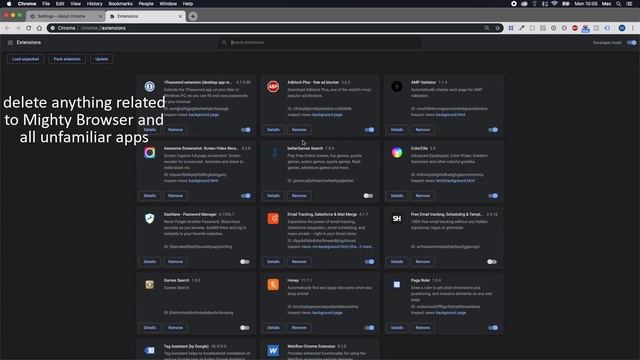Click Load unpacked button
640x360 pixels.
(x=25, y=59)
